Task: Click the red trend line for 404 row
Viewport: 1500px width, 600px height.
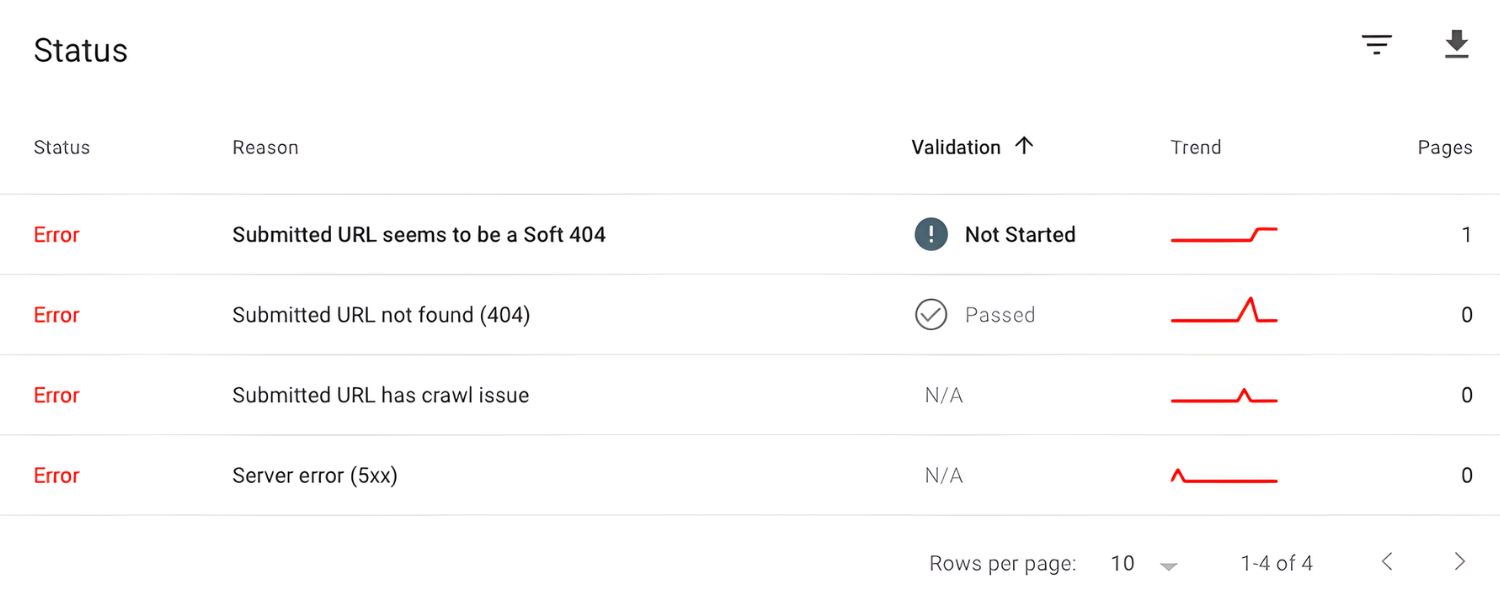Action: tap(1223, 314)
